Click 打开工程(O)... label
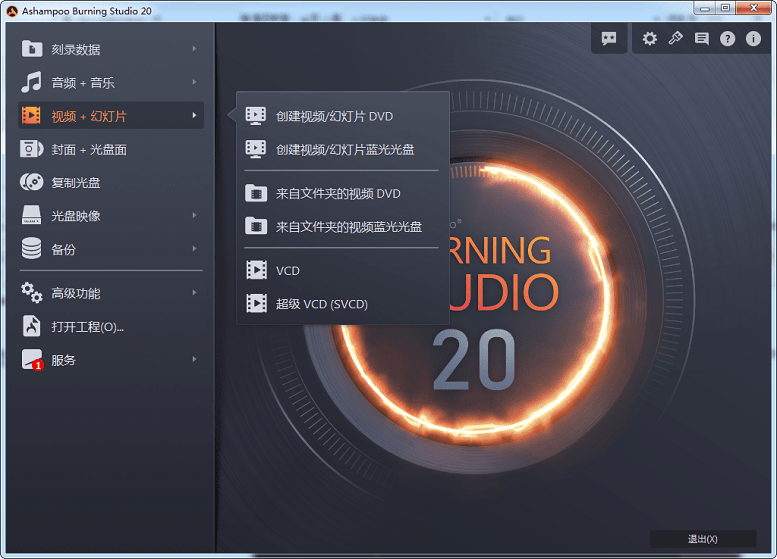 click(x=88, y=327)
